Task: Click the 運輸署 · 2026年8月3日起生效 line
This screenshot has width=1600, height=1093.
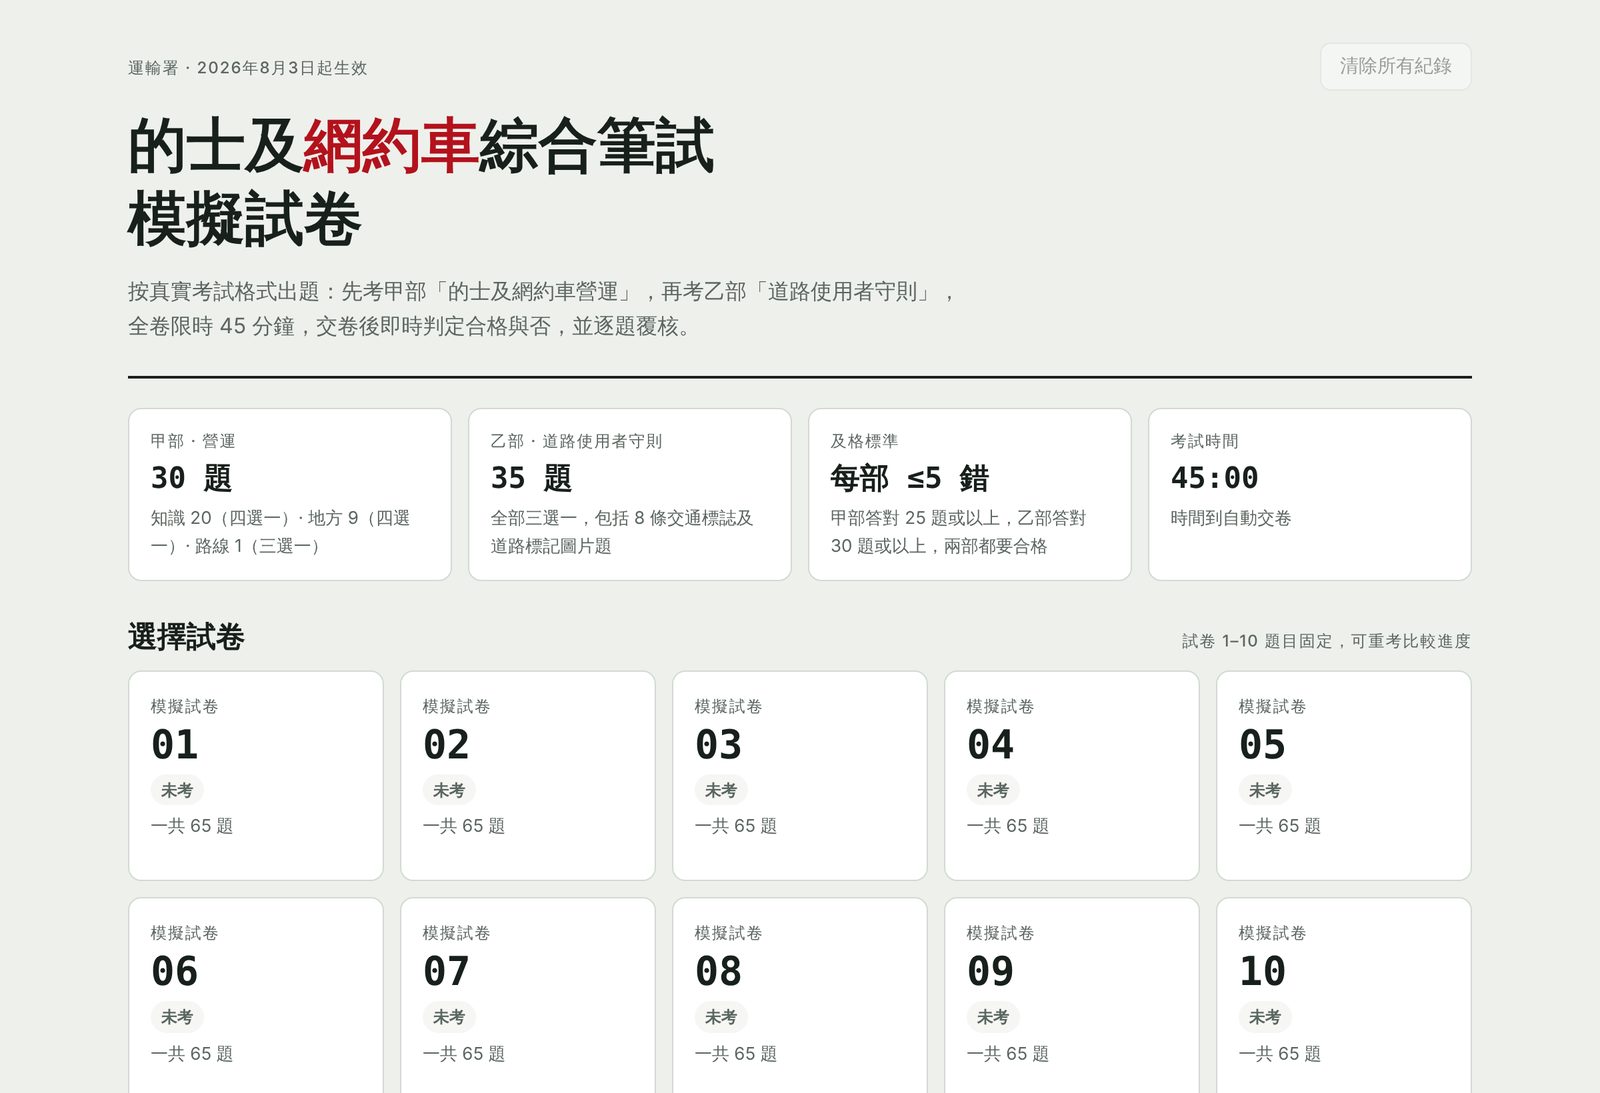Action: [x=248, y=68]
